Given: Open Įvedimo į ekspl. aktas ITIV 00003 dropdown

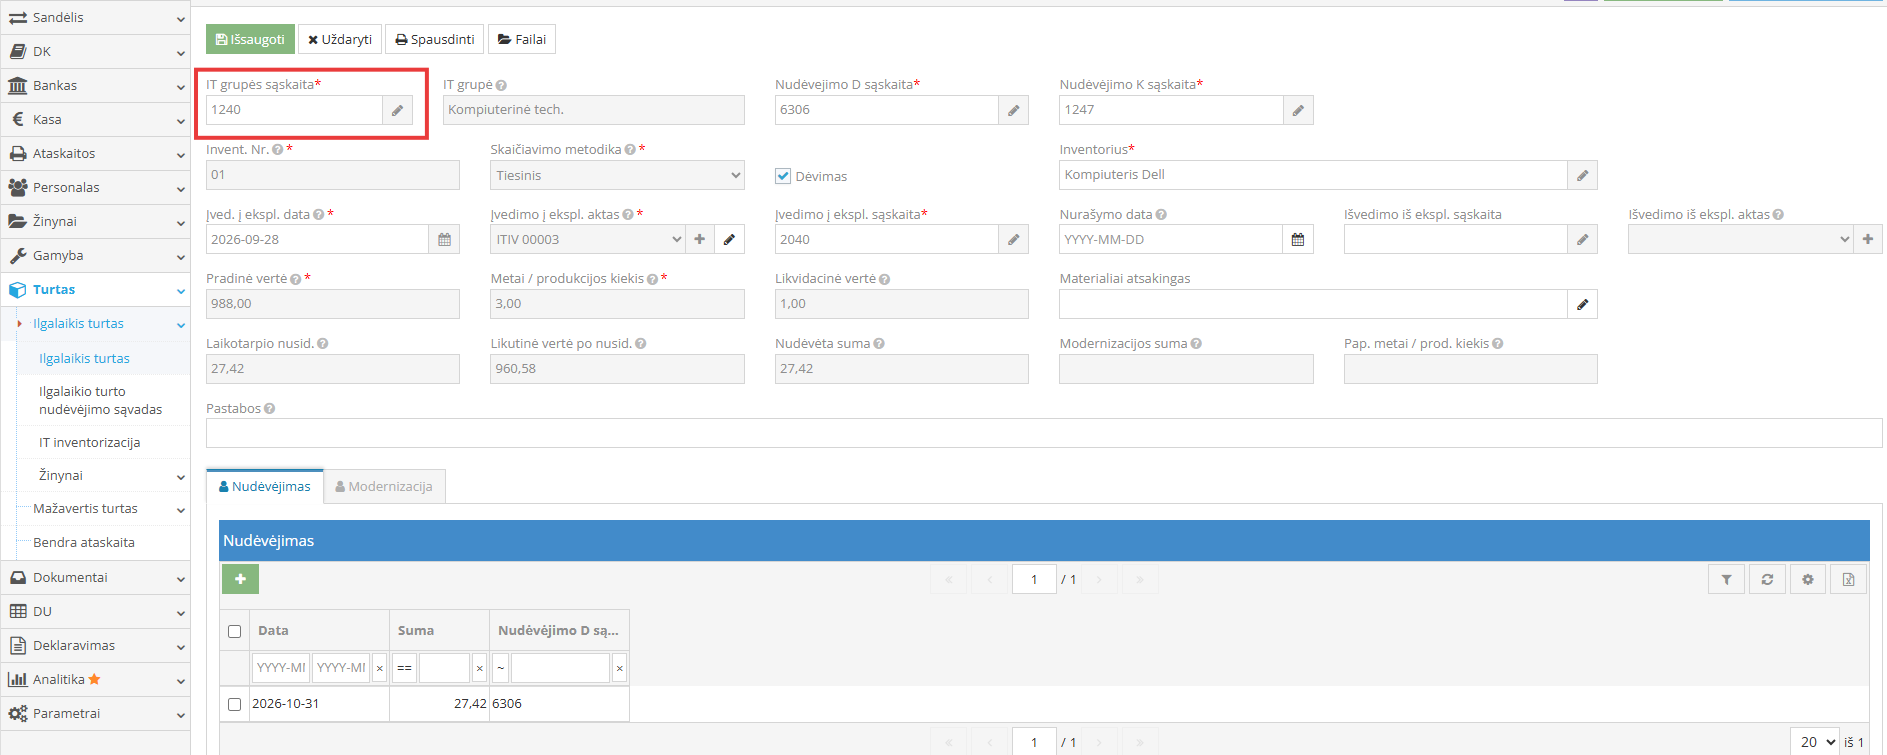Looking at the screenshot, I should coord(588,239).
